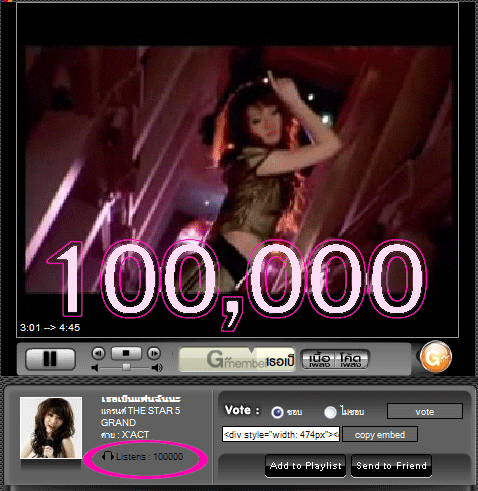Viewport: 478px width, 491px height.
Task: Open the โค้ดเพลง song code button
Action: [351, 359]
